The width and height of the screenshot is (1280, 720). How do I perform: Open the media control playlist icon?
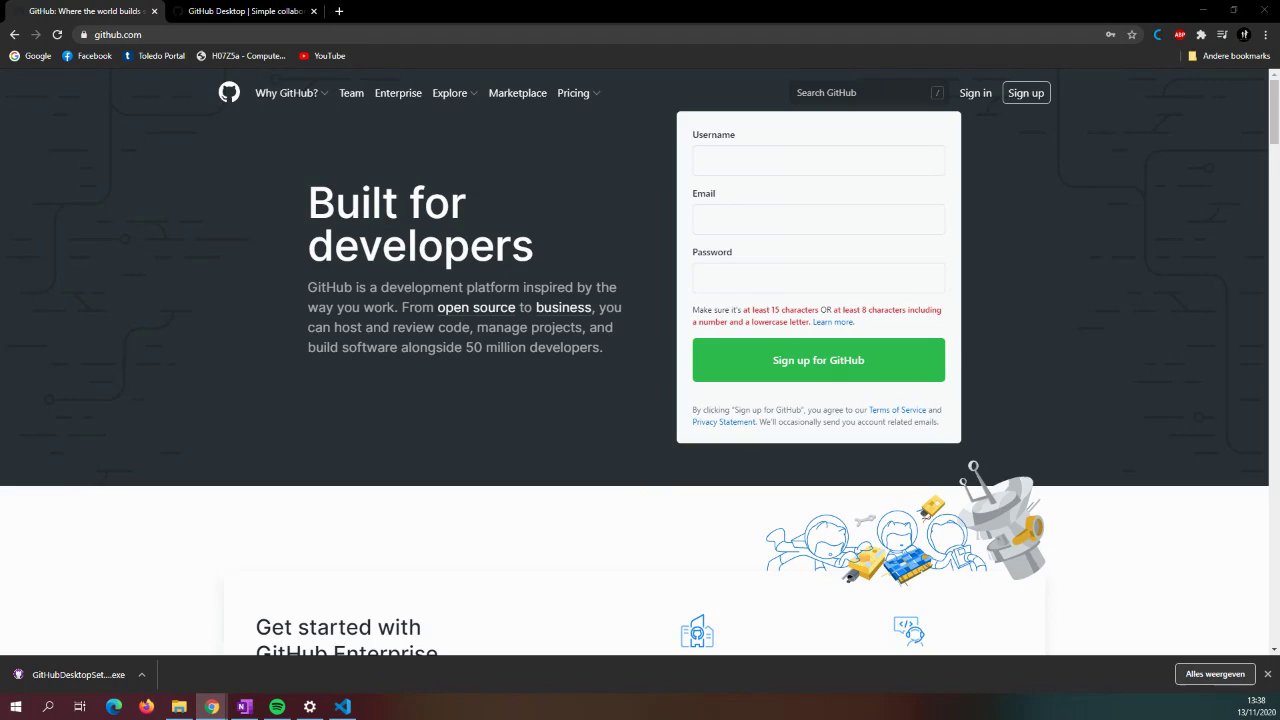coord(1222,34)
